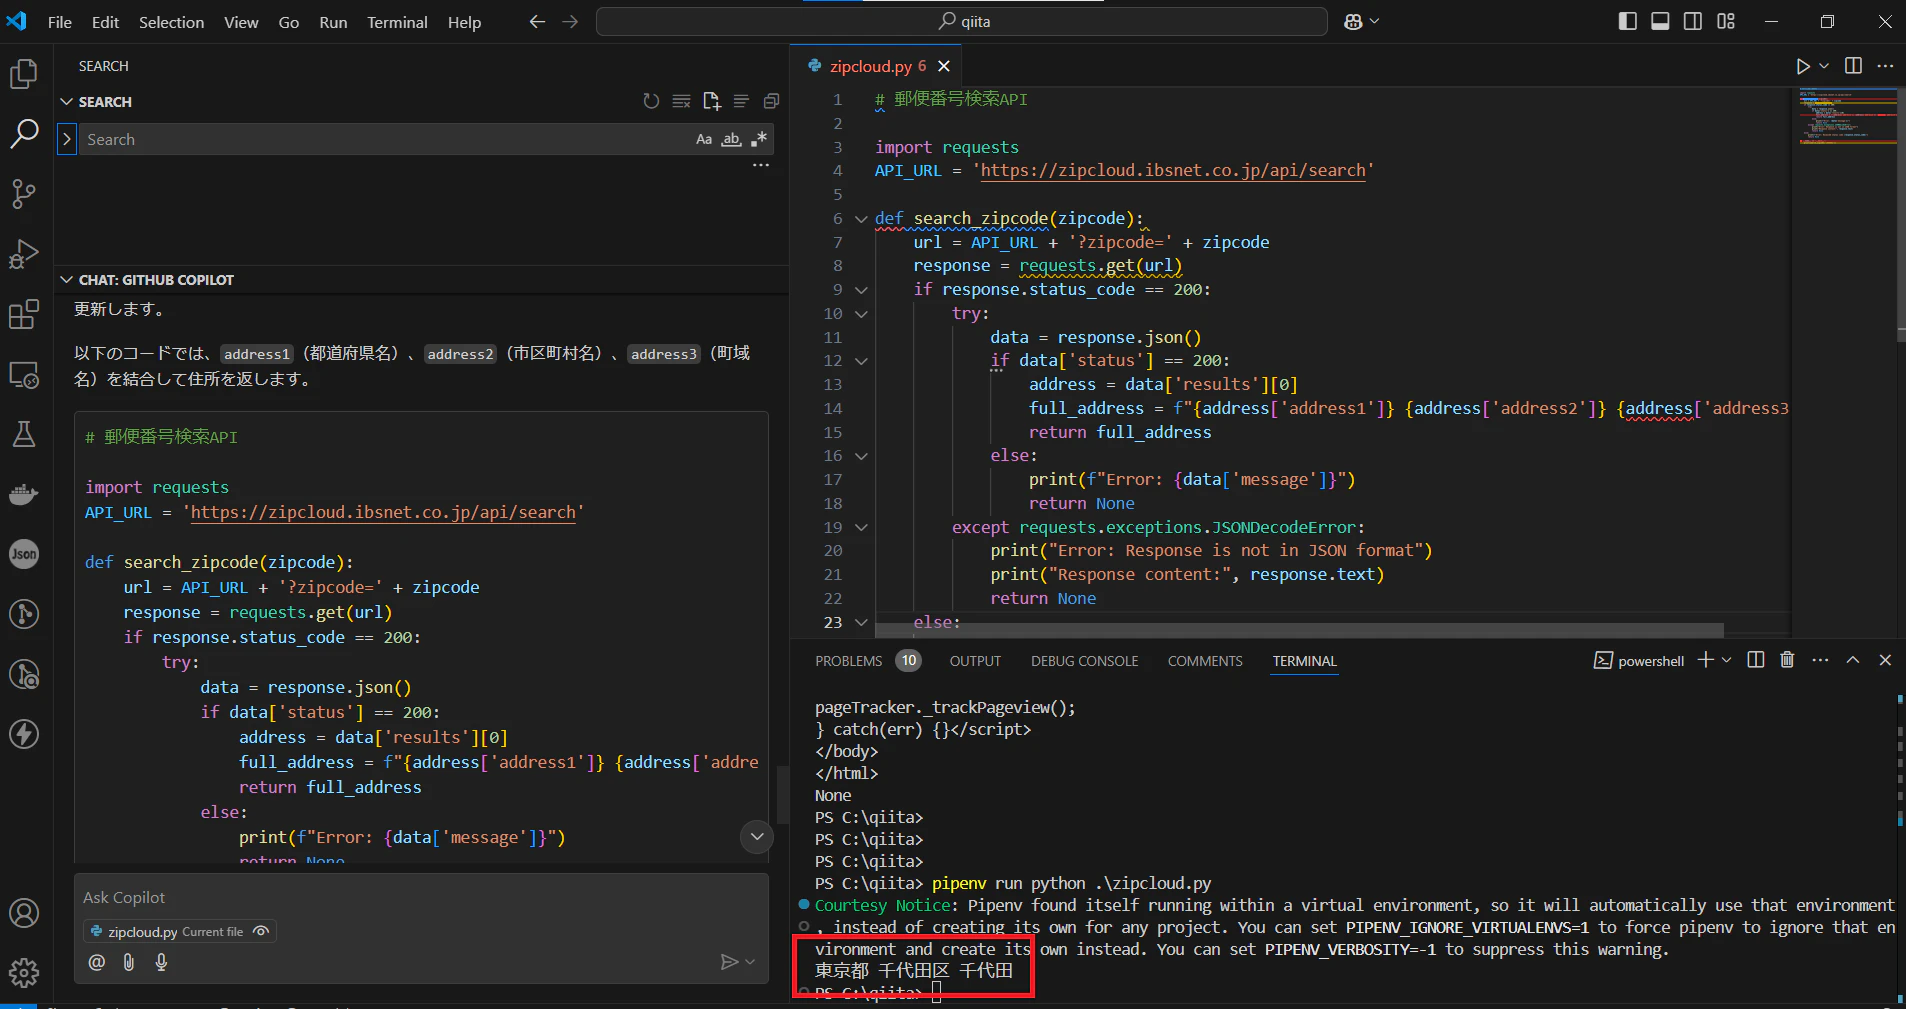This screenshot has height=1009, width=1906.
Task: Open the Json icon view in activity bar
Action: 24,554
